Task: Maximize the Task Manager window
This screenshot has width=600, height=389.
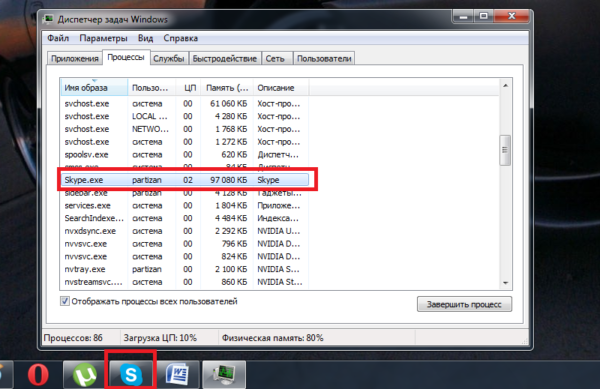Action: pyautogui.click(x=484, y=16)
